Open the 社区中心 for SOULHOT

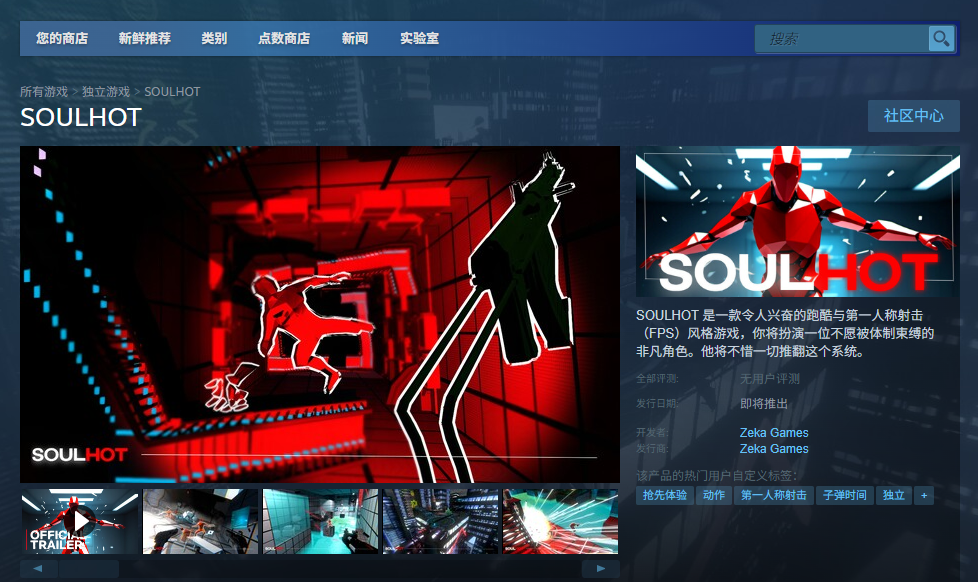[x=913, y=115]
